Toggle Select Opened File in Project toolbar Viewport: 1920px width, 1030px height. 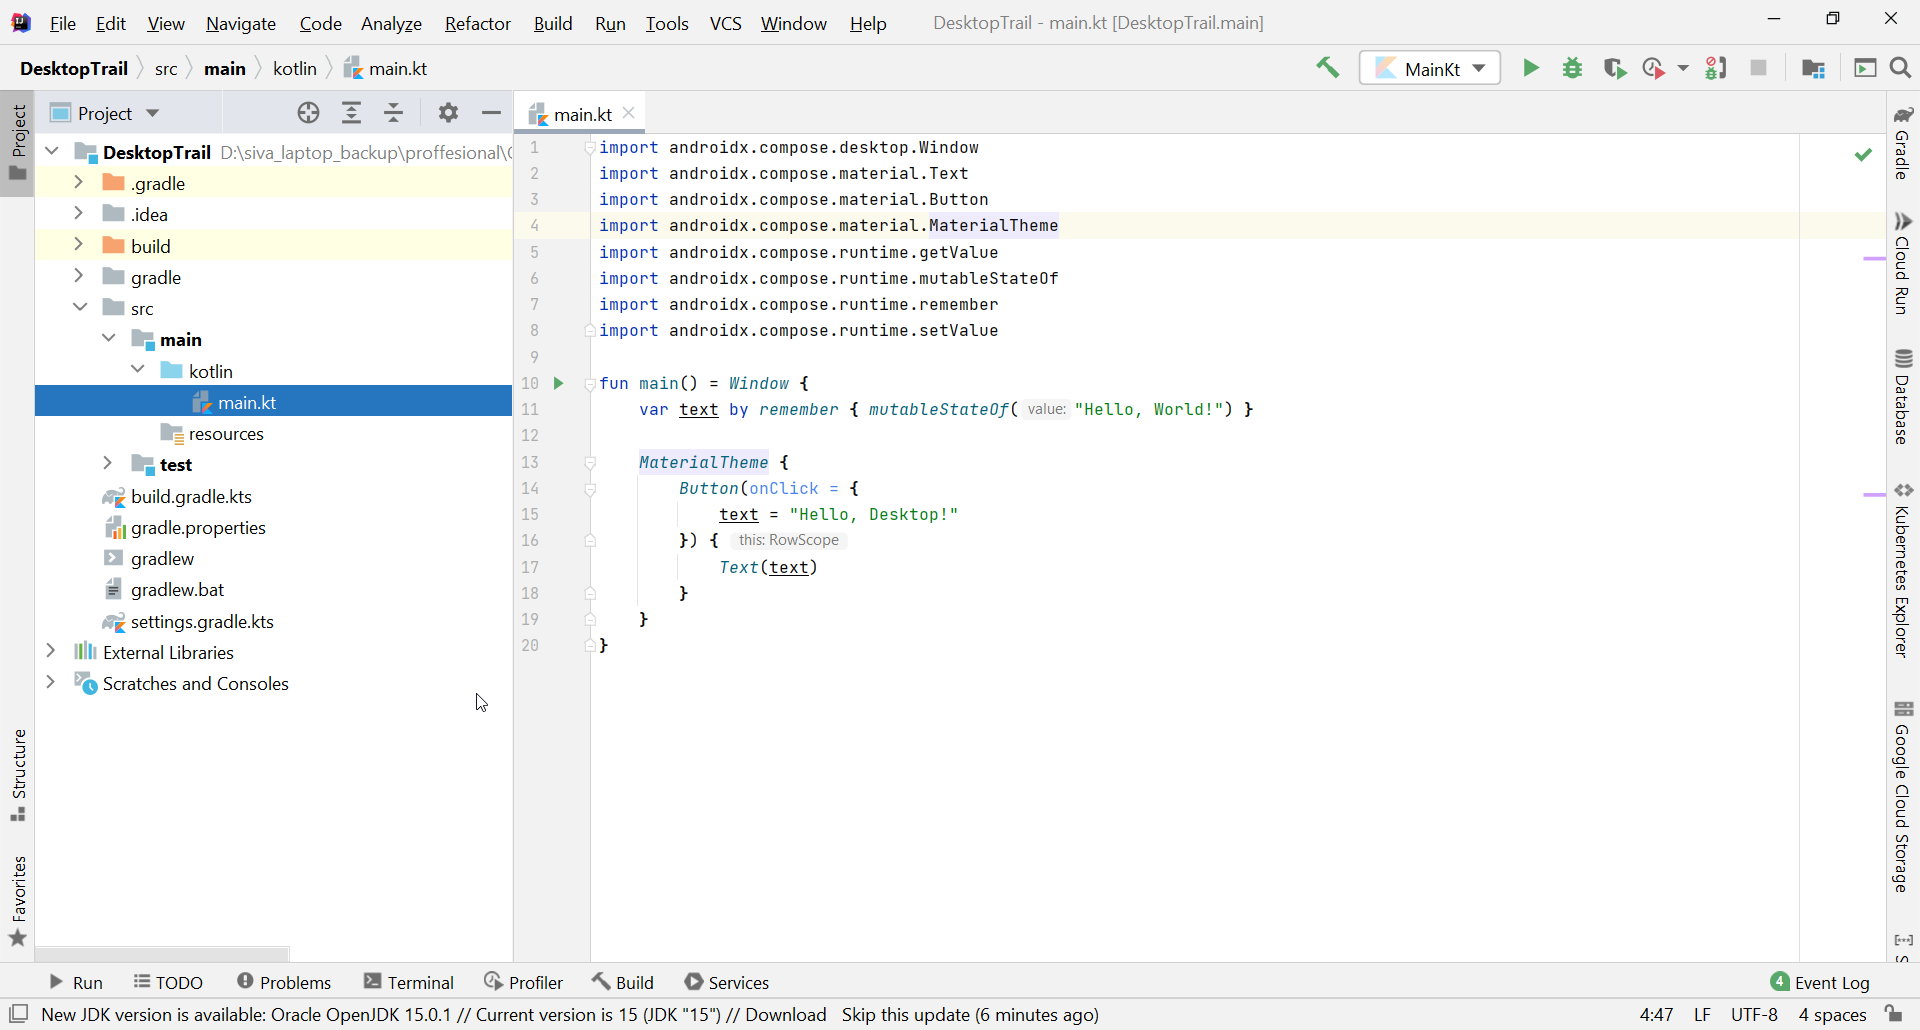coord(308,113)
